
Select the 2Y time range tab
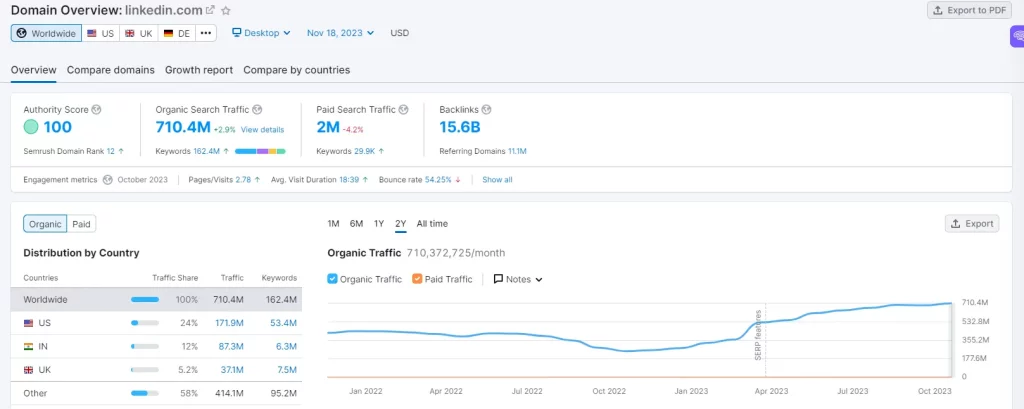pos(400,223)
